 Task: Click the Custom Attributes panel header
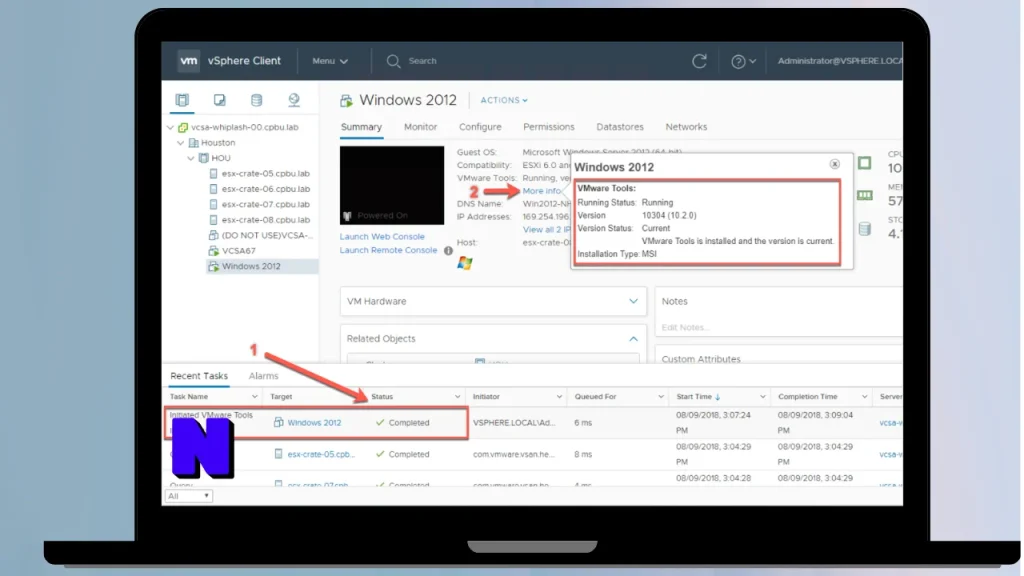coord(701,359)
